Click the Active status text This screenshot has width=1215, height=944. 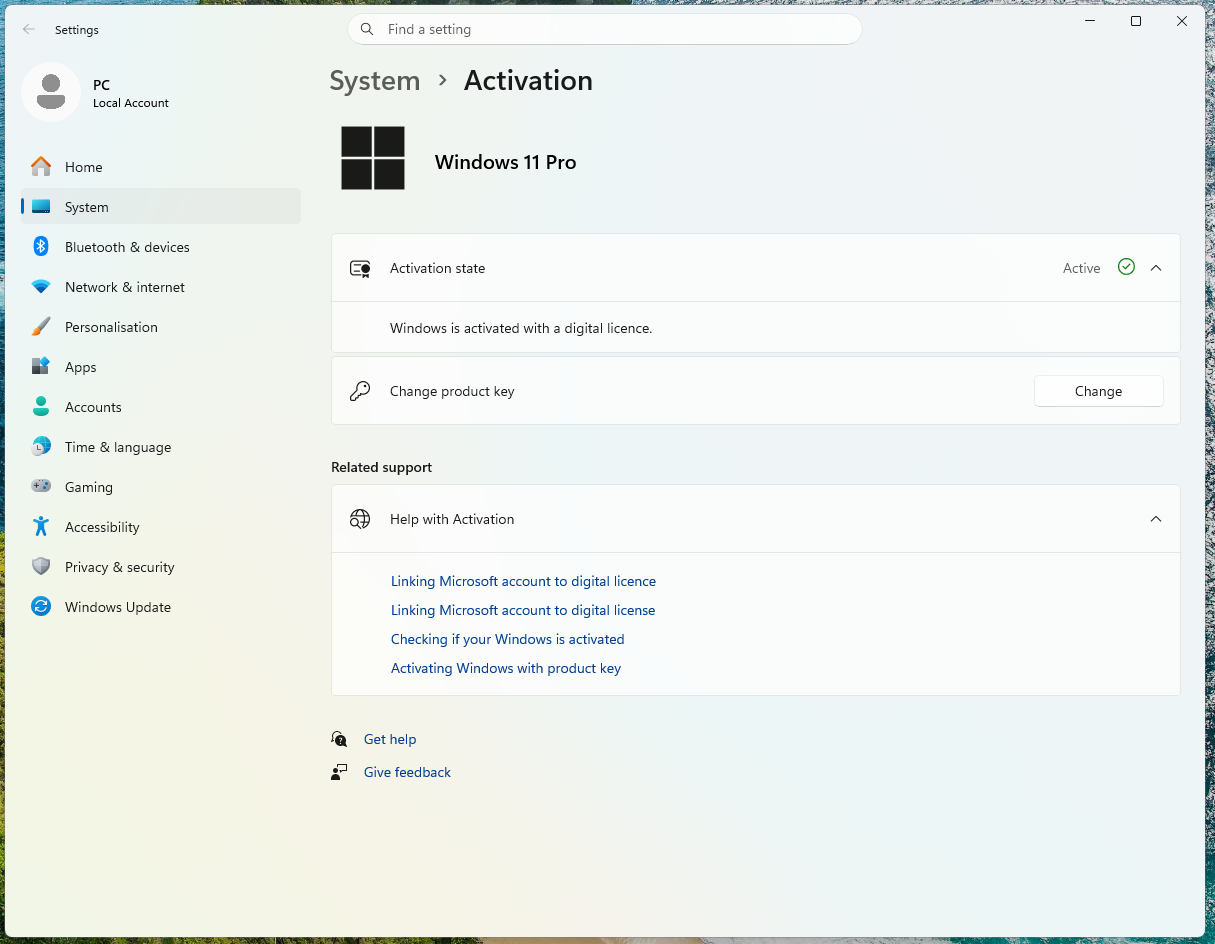pyautogui.click(x=1081, y=268)
